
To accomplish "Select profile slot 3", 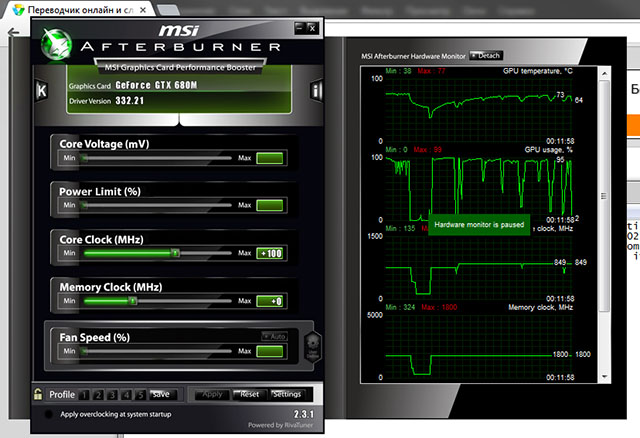I will pyautogui.click(x=112, y=395).
